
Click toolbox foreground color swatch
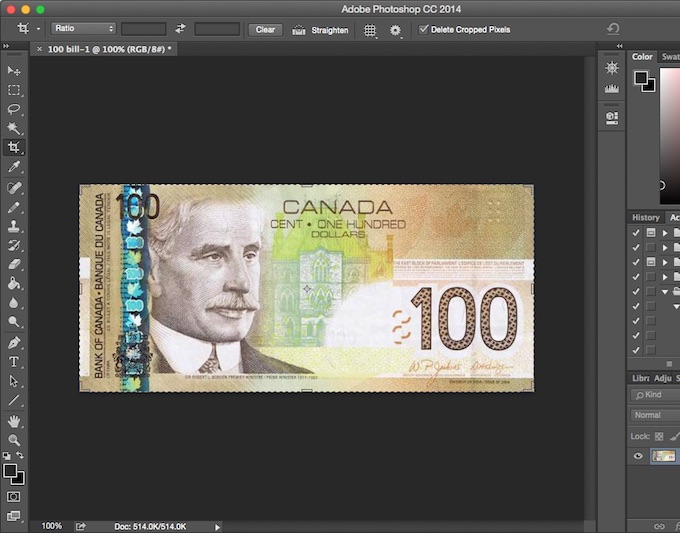coord(10,470)
